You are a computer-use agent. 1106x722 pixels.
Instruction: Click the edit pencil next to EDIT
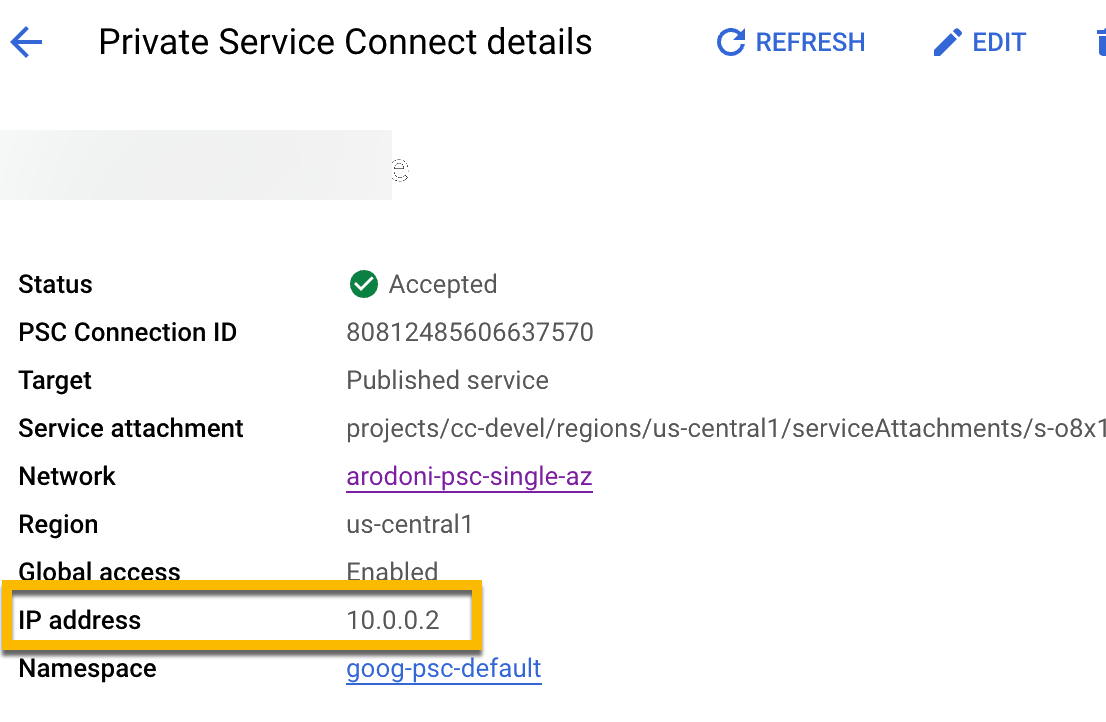coord(947,42)
